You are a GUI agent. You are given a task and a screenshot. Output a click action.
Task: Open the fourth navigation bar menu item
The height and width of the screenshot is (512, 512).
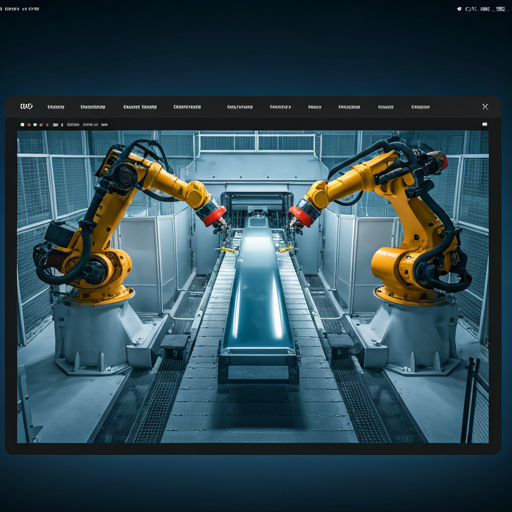pyautogui.click(x=187, y=107)
